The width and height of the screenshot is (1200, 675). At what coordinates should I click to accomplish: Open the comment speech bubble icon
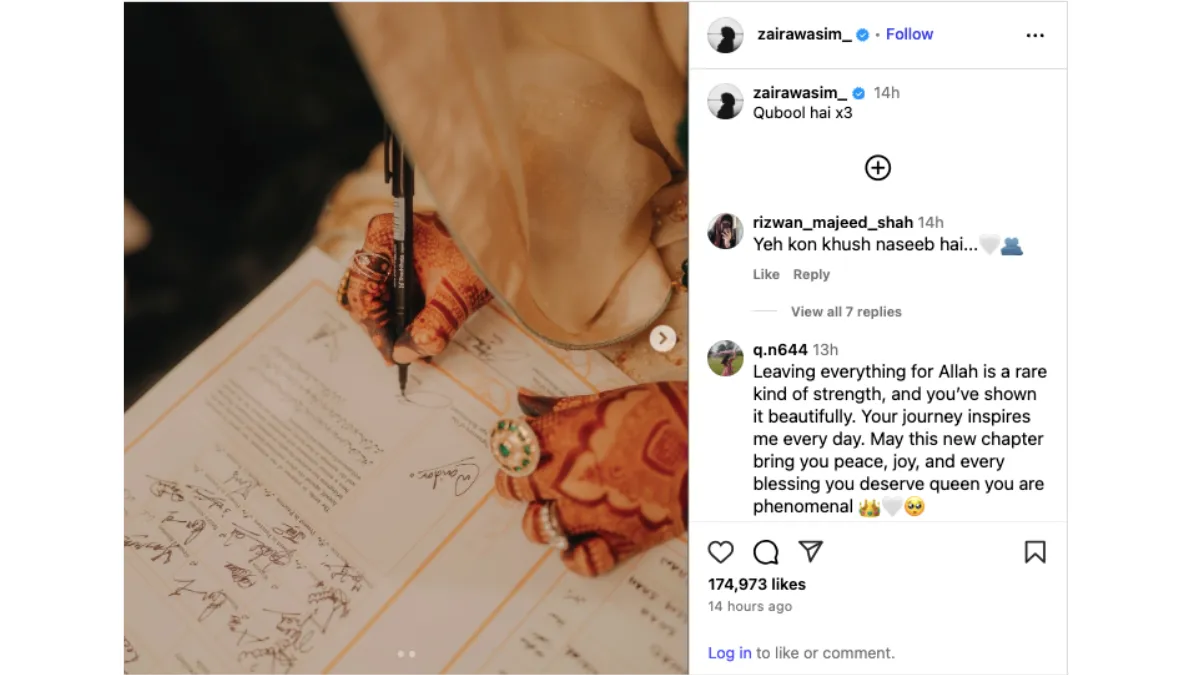click(x=766, y=552)
